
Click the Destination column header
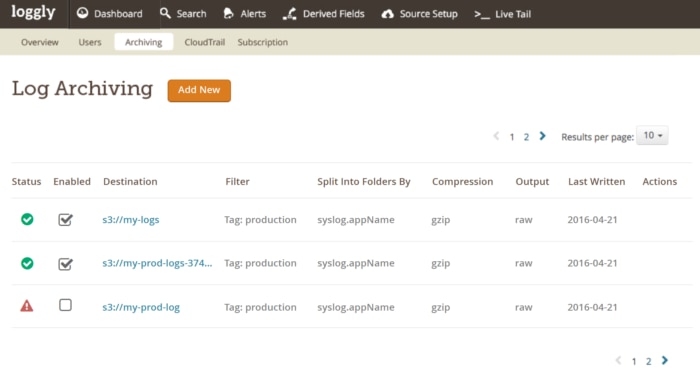click(130, 181)
